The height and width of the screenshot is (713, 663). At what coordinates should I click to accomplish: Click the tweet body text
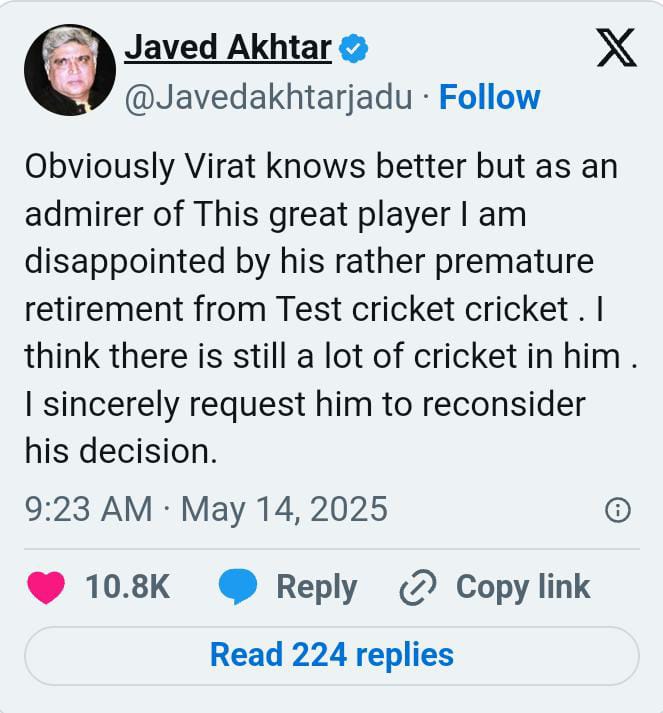(320, 309)
